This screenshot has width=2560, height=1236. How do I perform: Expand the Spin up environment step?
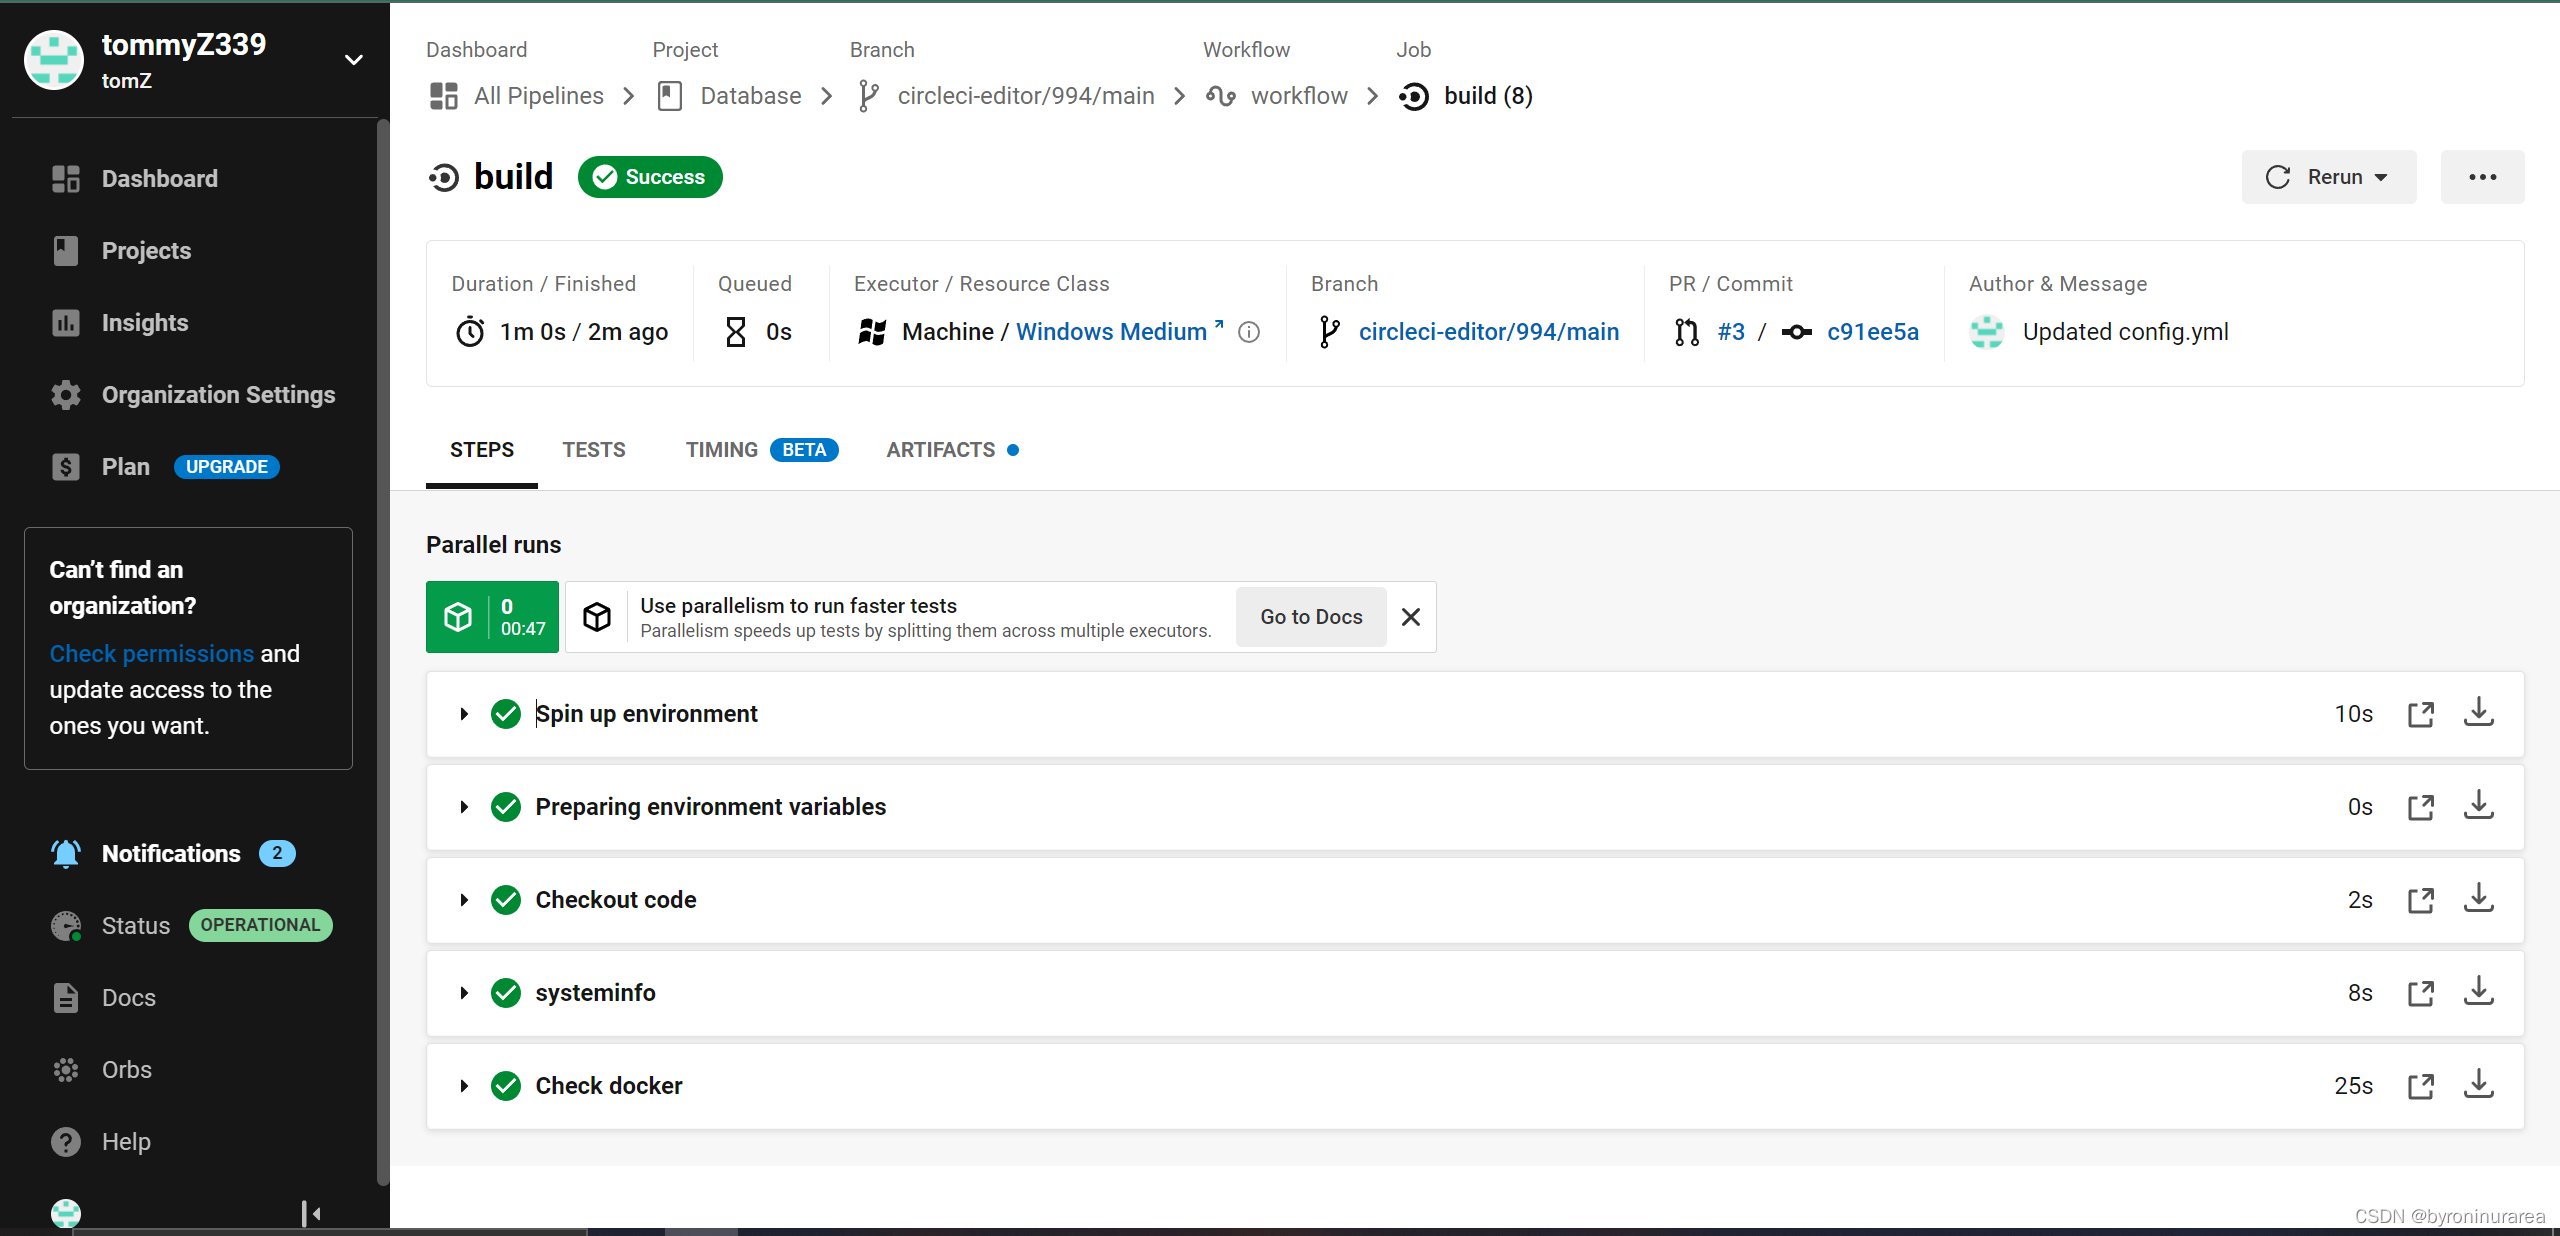[x=464, y=714]
